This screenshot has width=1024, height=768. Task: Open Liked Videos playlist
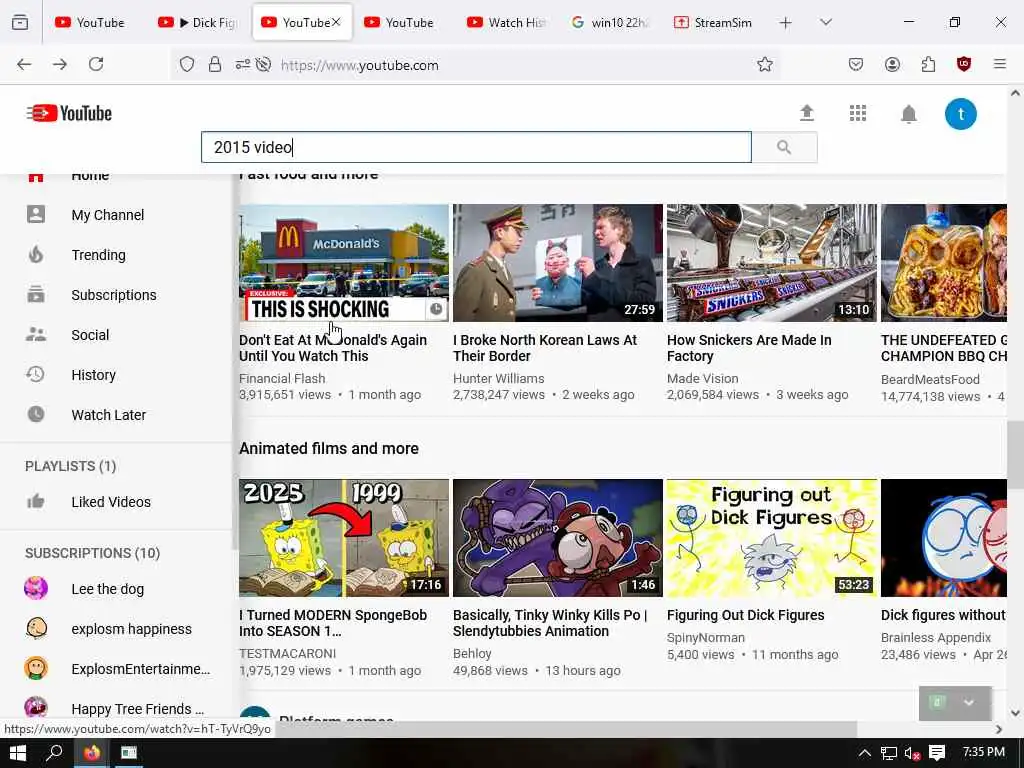point(111,502)
